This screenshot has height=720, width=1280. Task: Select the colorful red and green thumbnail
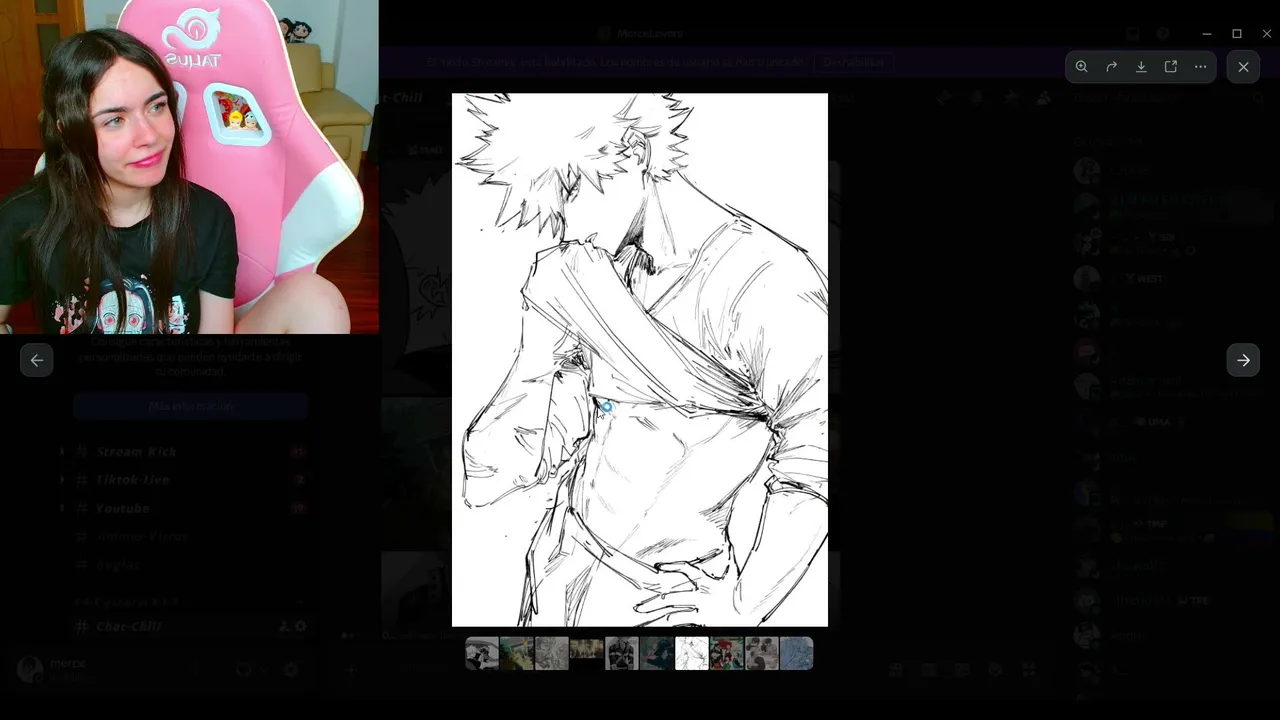tap(727, 653)
